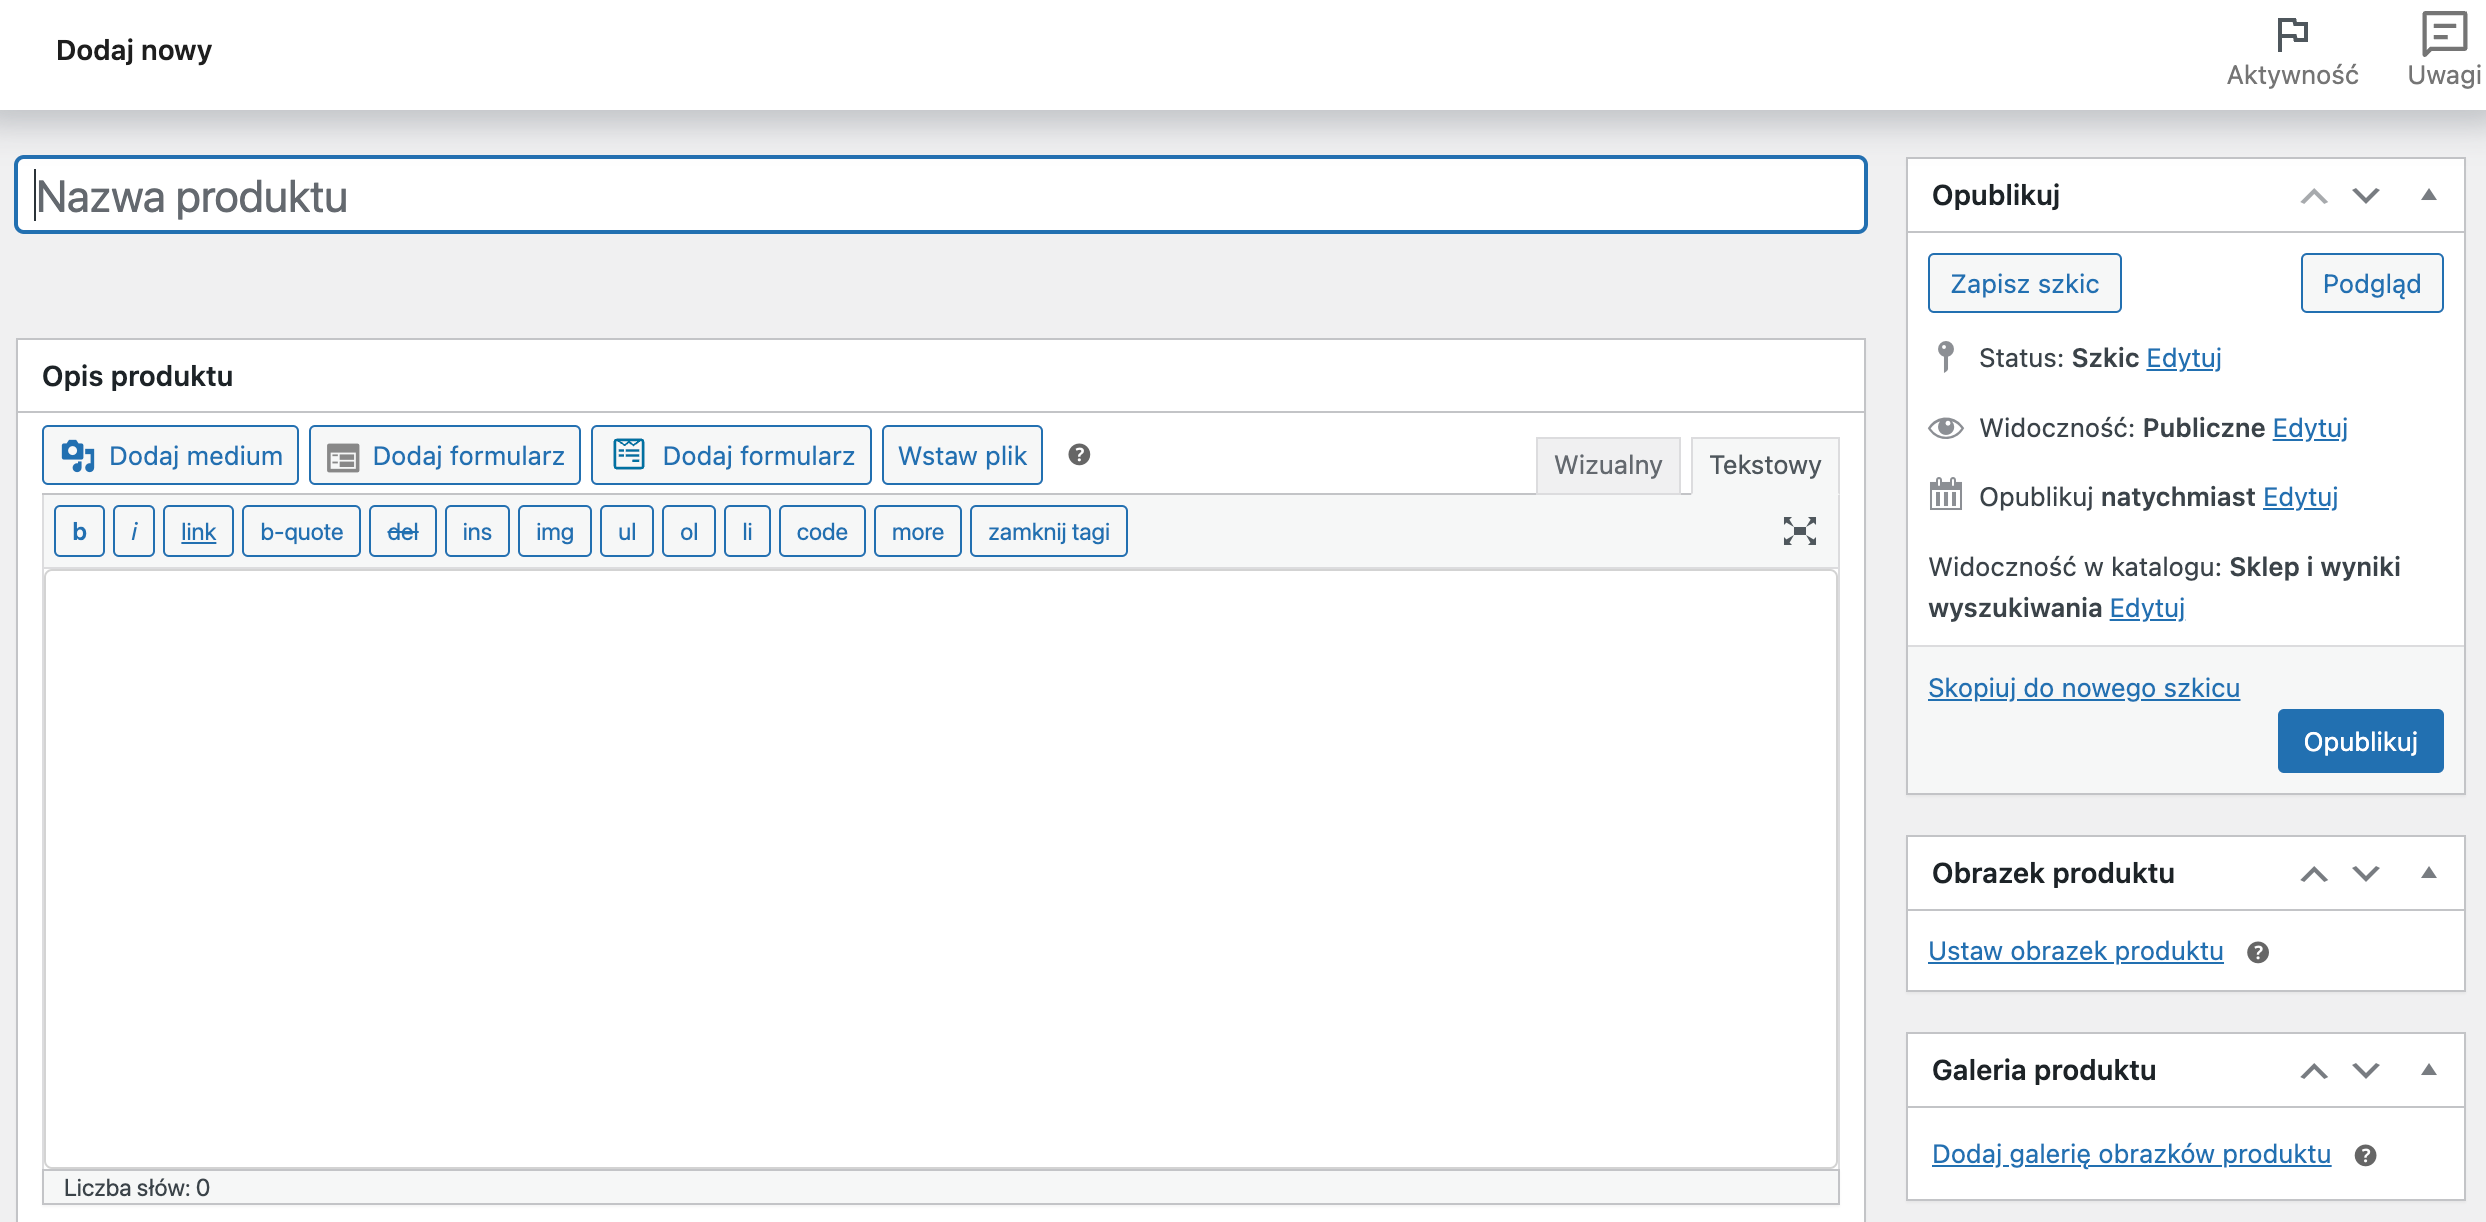Edit Widoczność: Publiczne setting
The image size is (2486, 1222).
click(x=2310, y=428)
